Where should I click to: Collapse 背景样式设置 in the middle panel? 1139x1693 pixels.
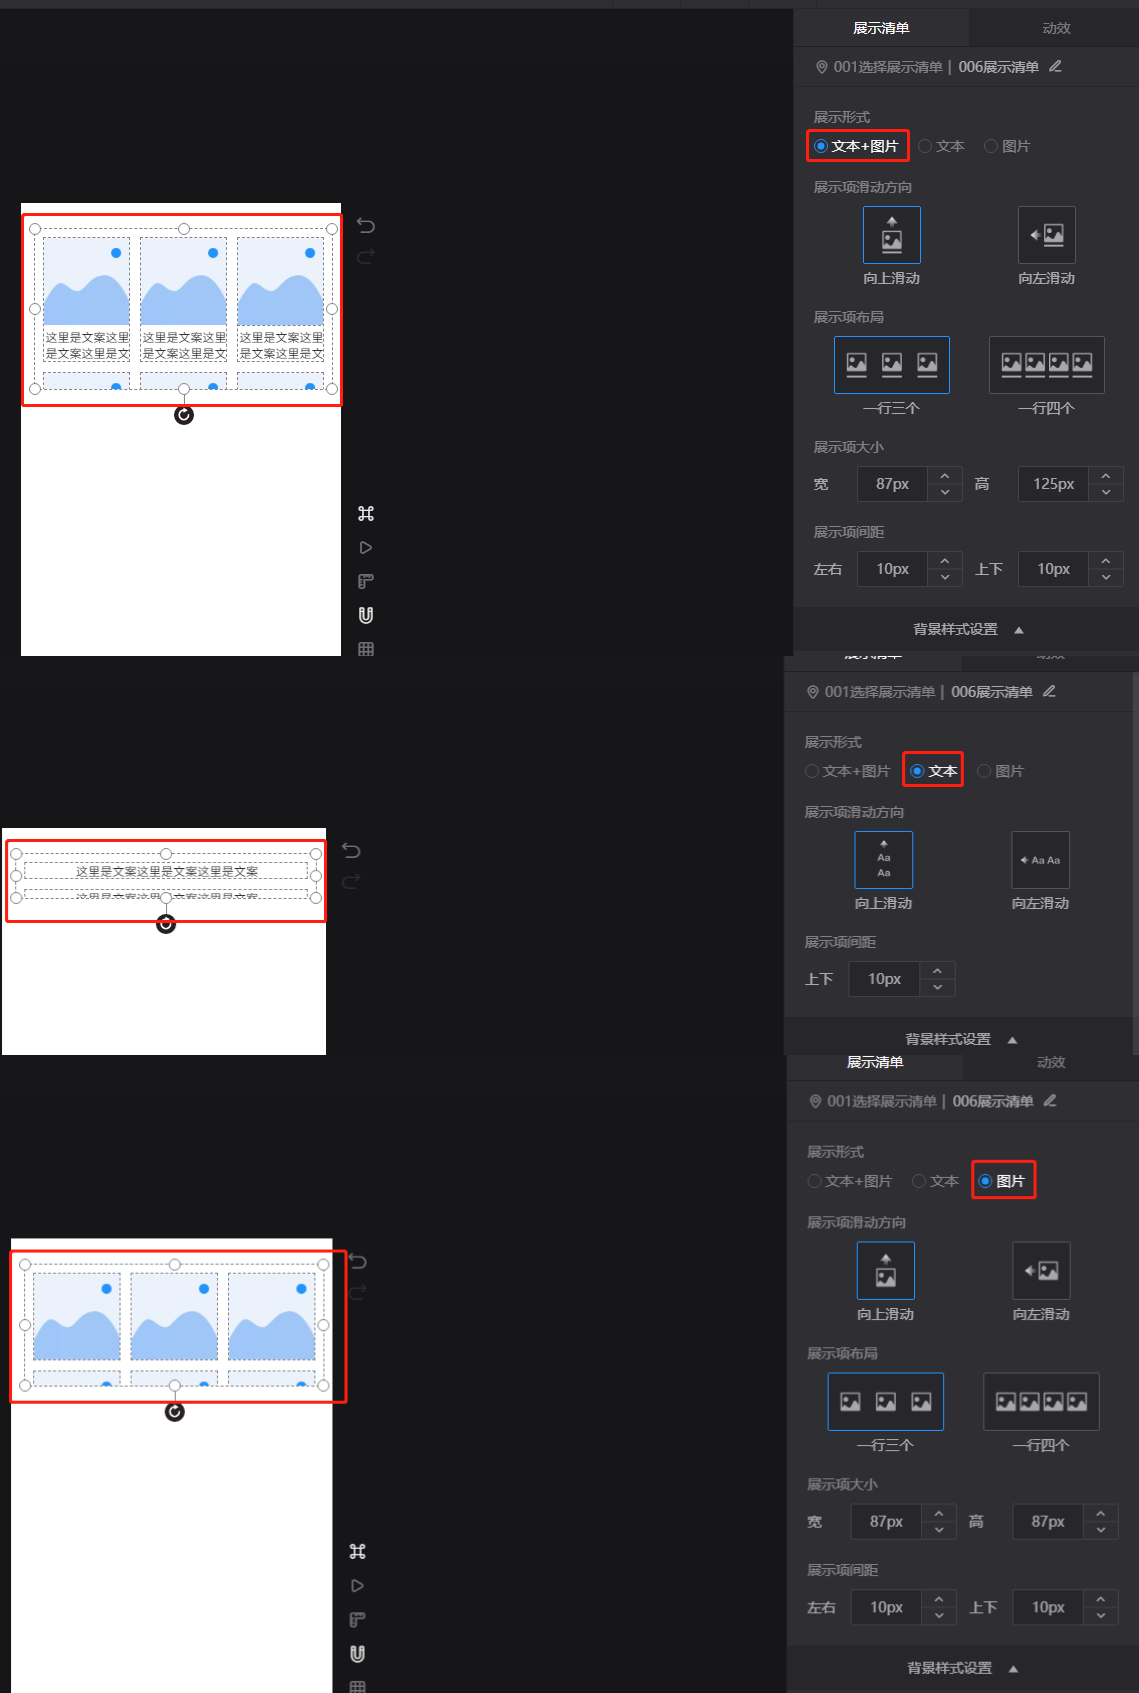[960, 1039]
